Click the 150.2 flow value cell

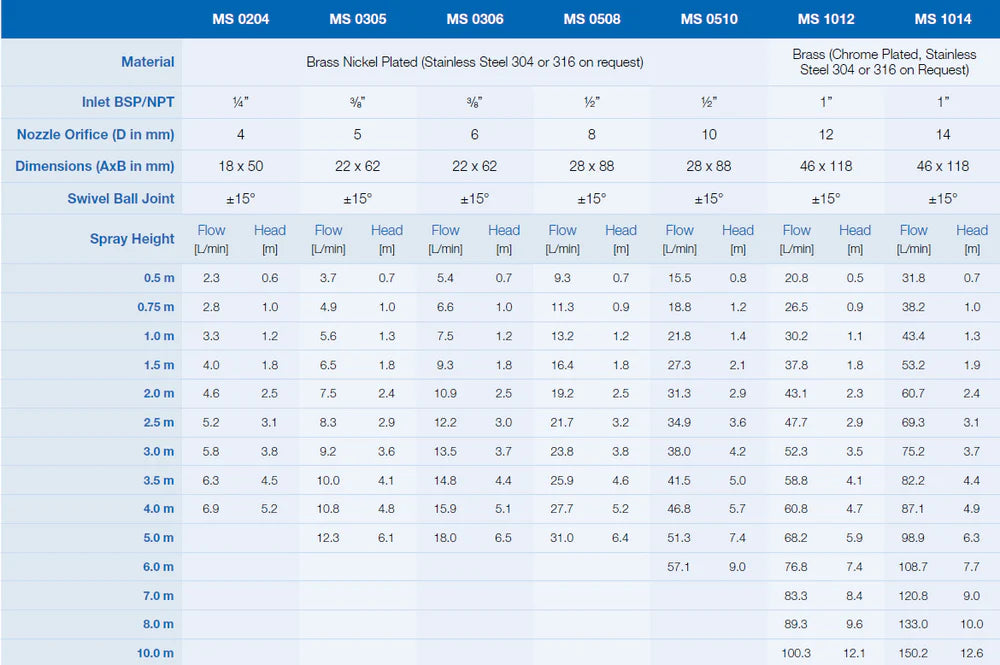(x=914, y=653)
